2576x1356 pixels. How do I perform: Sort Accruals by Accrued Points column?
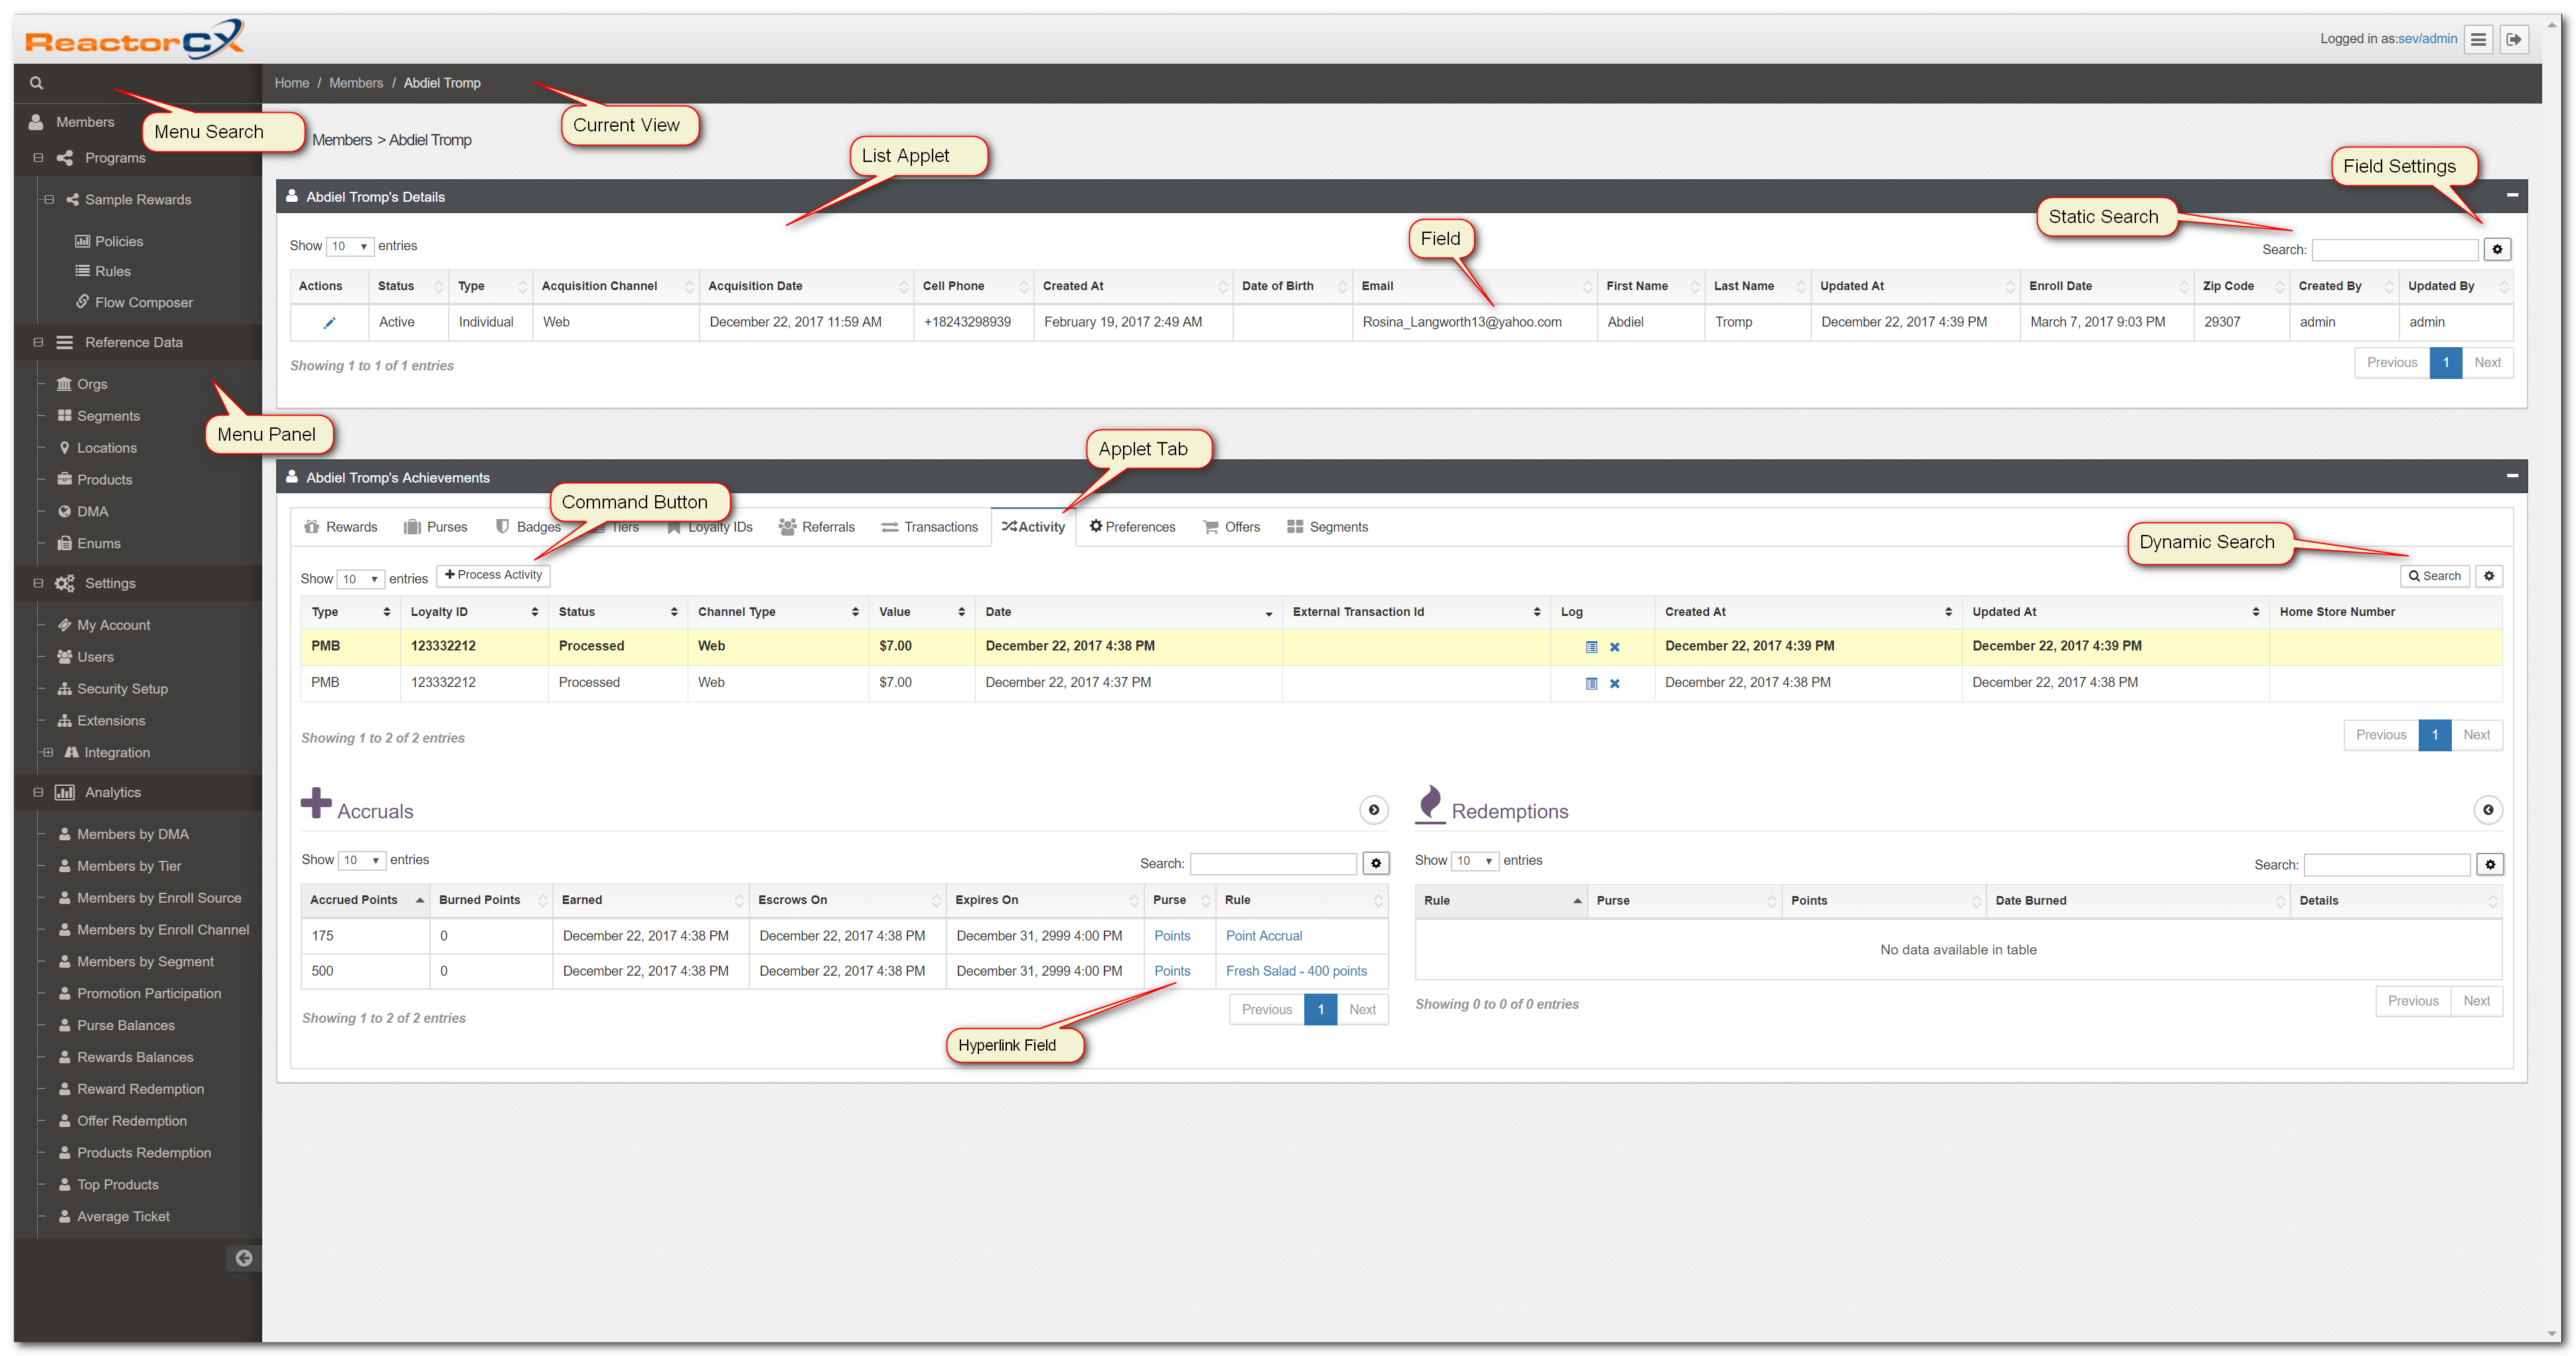[x=365, y=900]
